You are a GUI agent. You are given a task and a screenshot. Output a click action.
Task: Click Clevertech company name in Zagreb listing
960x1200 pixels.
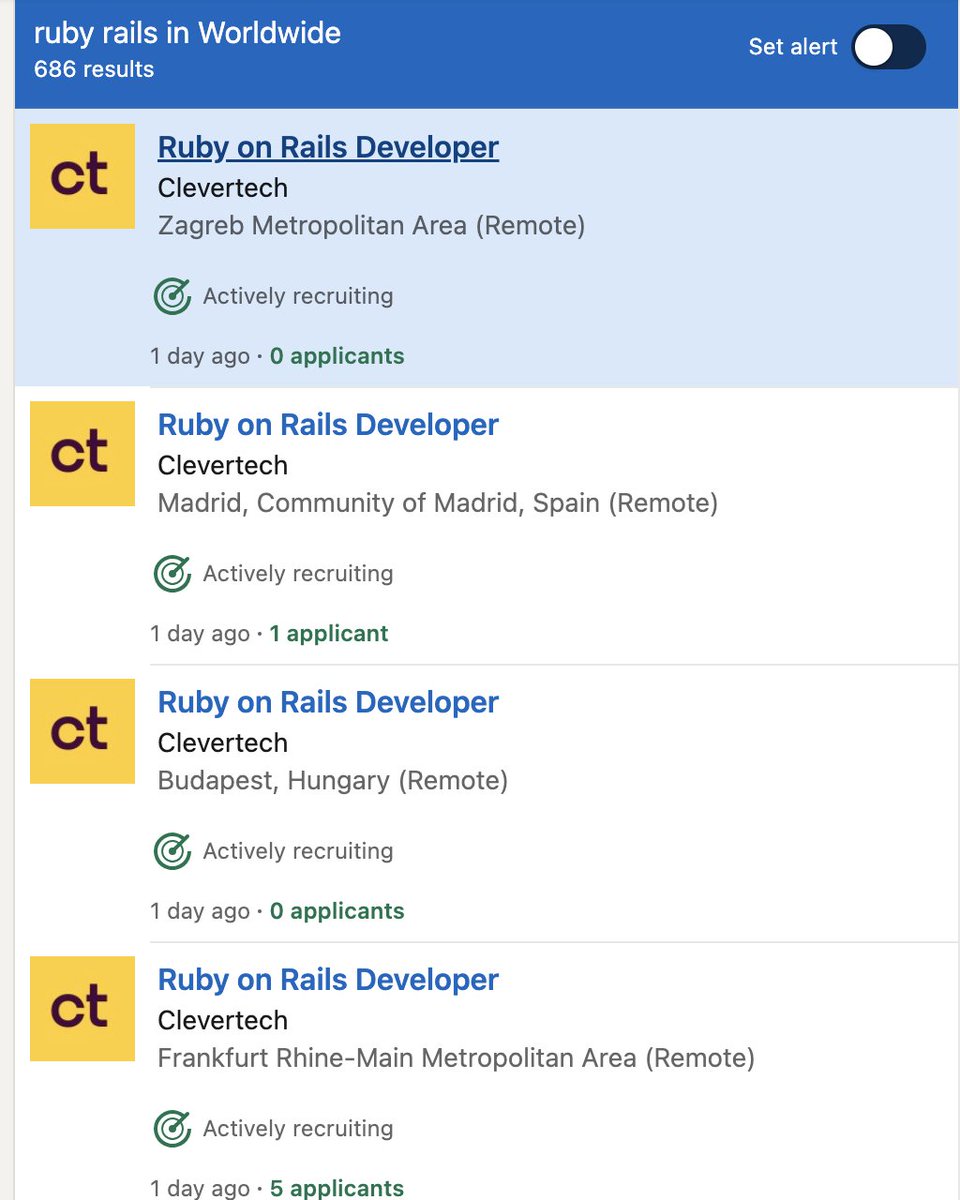[x=223, y=188]
